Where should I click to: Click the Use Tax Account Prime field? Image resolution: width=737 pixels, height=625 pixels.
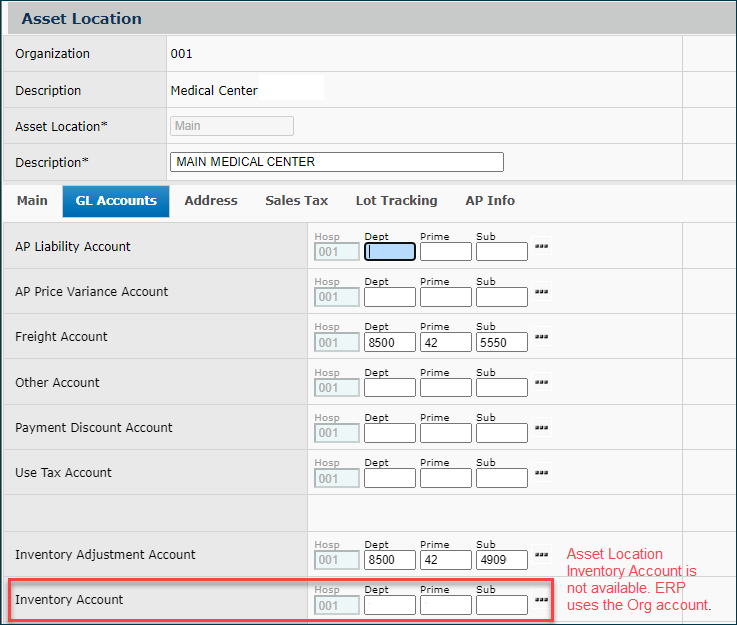point(445,478)
